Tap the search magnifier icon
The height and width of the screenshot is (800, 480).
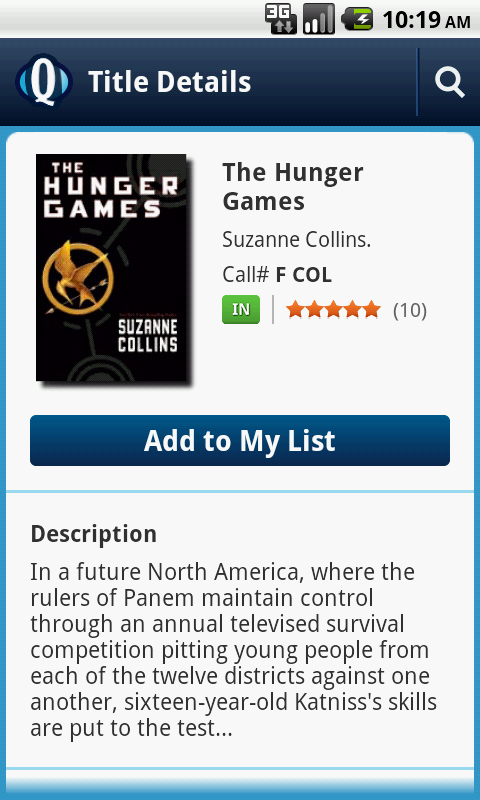449,83
